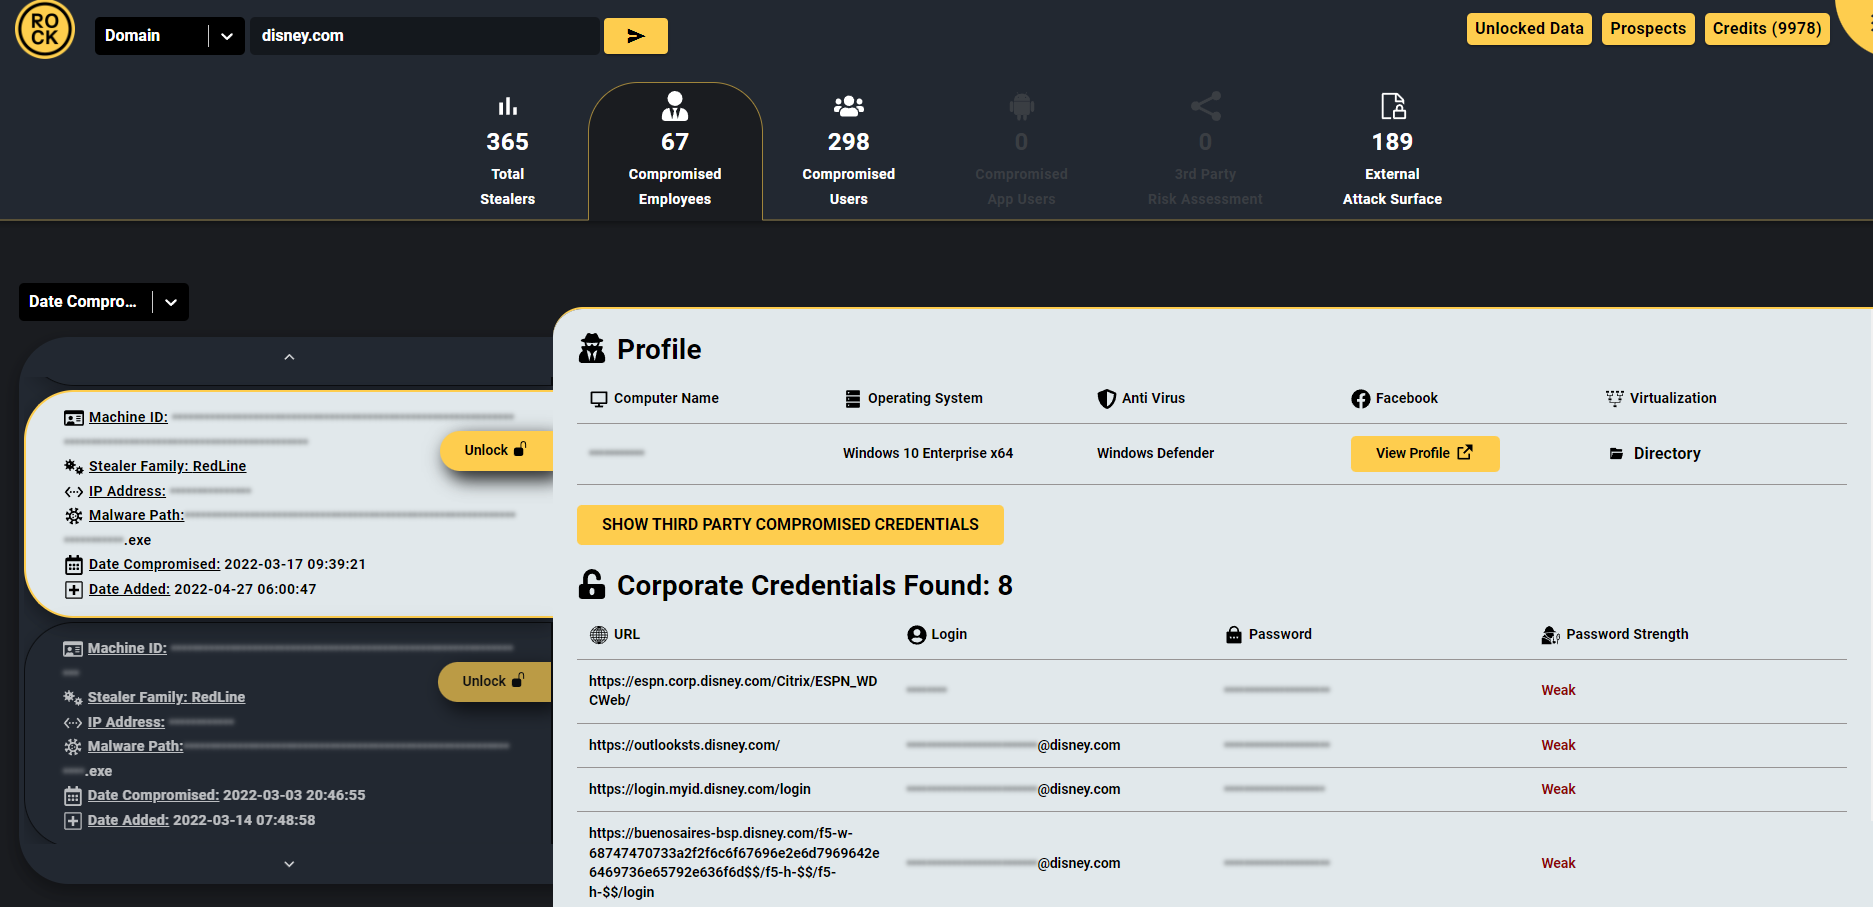
Task: Open the 3rd Party Risk Assessment tab
Action: 1205,152
